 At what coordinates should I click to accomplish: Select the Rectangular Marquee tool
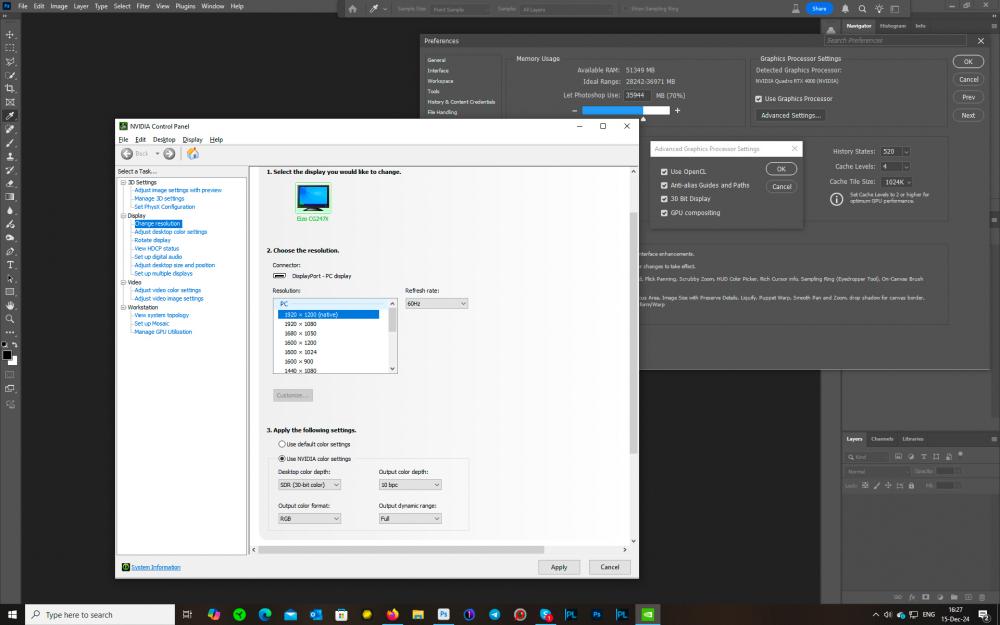pyautogui.click(x=10, y=48)
